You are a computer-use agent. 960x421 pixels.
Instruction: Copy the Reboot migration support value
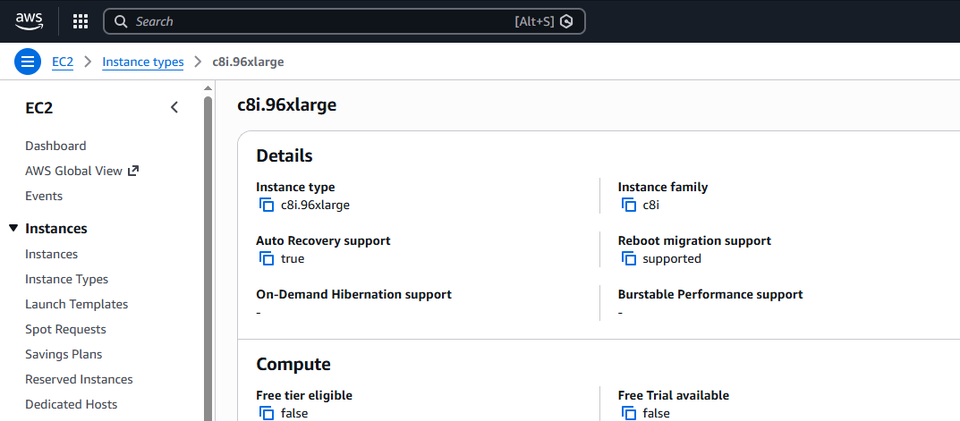[628, 259]
